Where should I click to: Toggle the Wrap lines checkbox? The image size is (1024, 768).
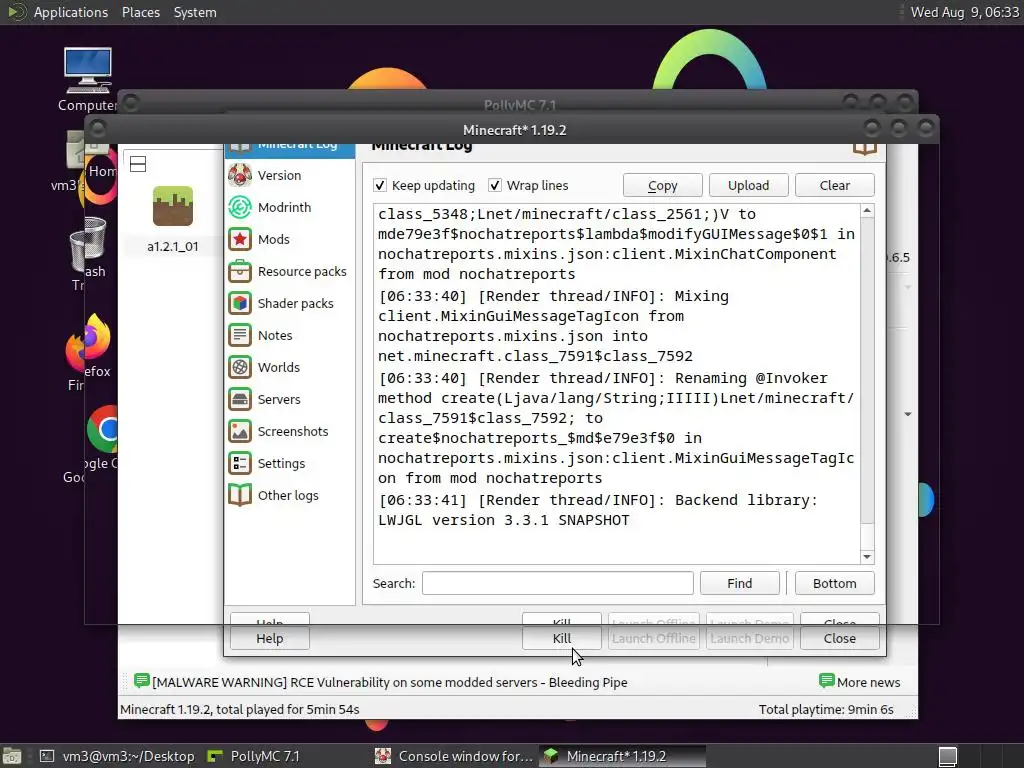(495, 185)
